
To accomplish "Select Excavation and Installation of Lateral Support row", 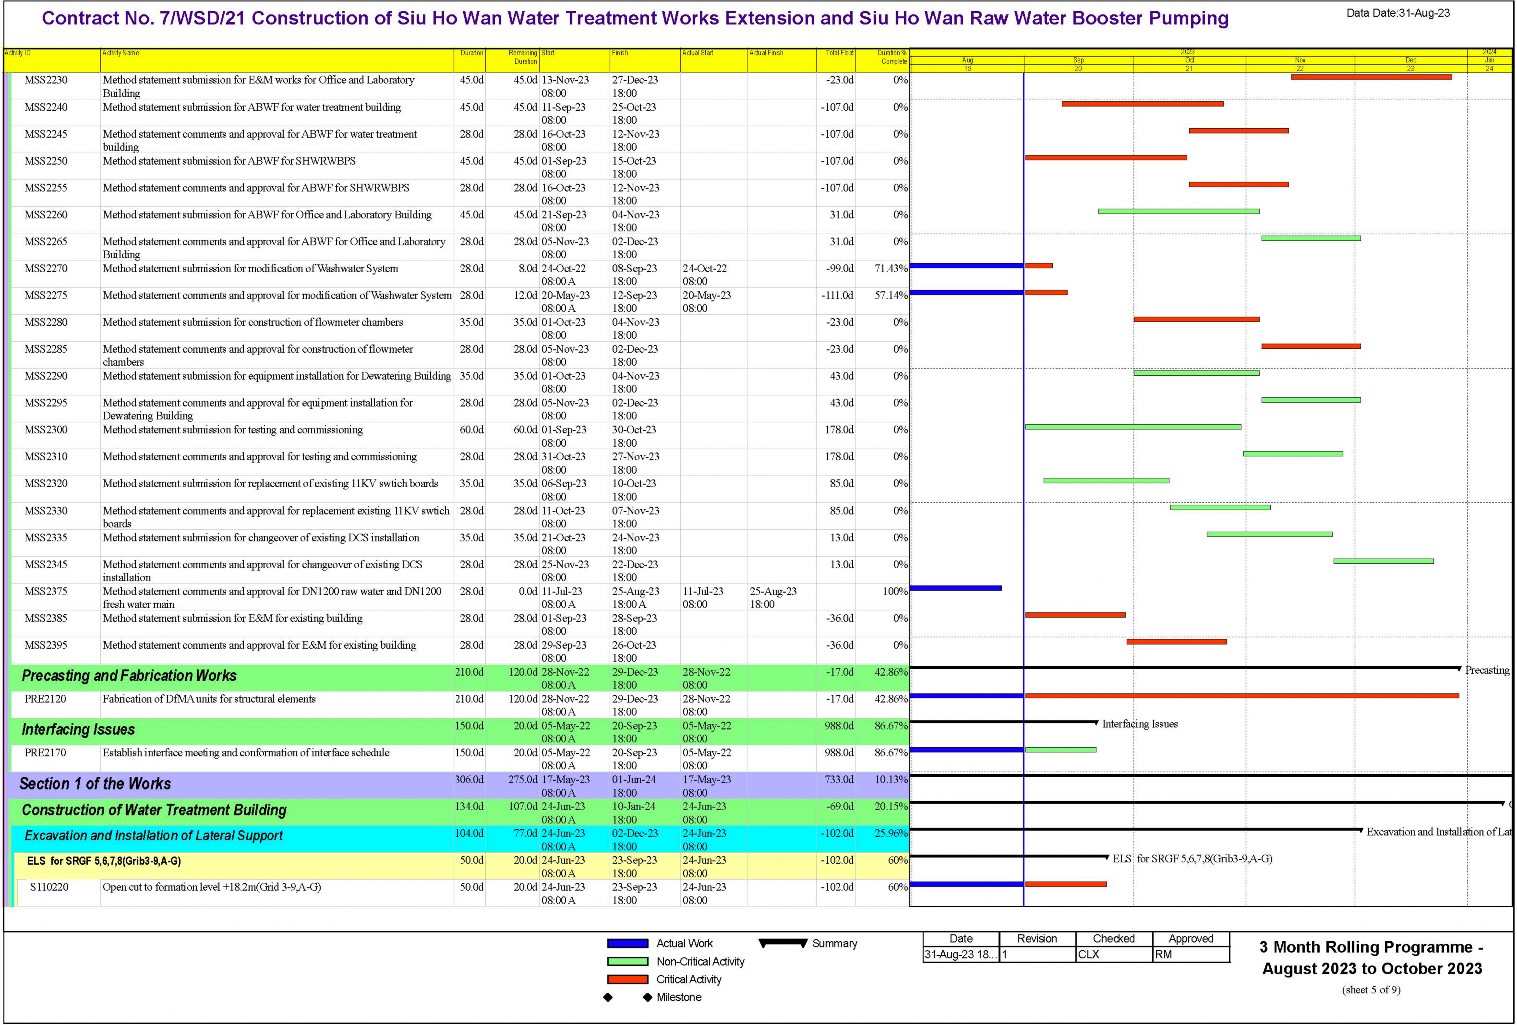I will tap(462, 839).
